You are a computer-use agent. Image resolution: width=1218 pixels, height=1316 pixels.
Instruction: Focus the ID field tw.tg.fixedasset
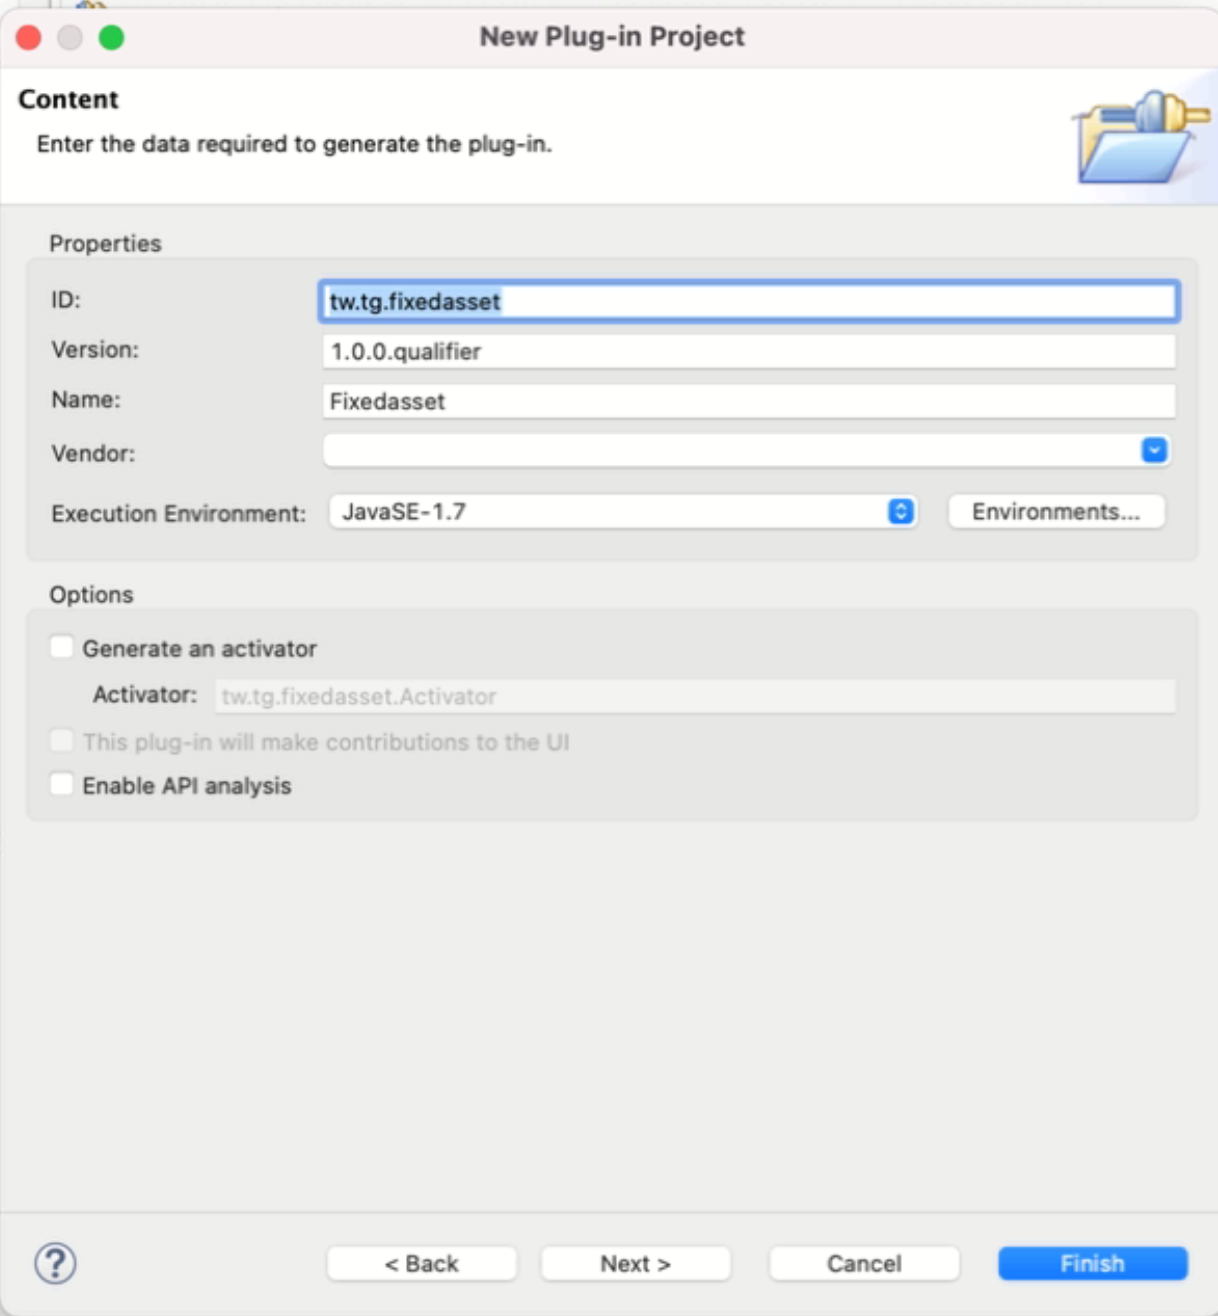(749, 301)
